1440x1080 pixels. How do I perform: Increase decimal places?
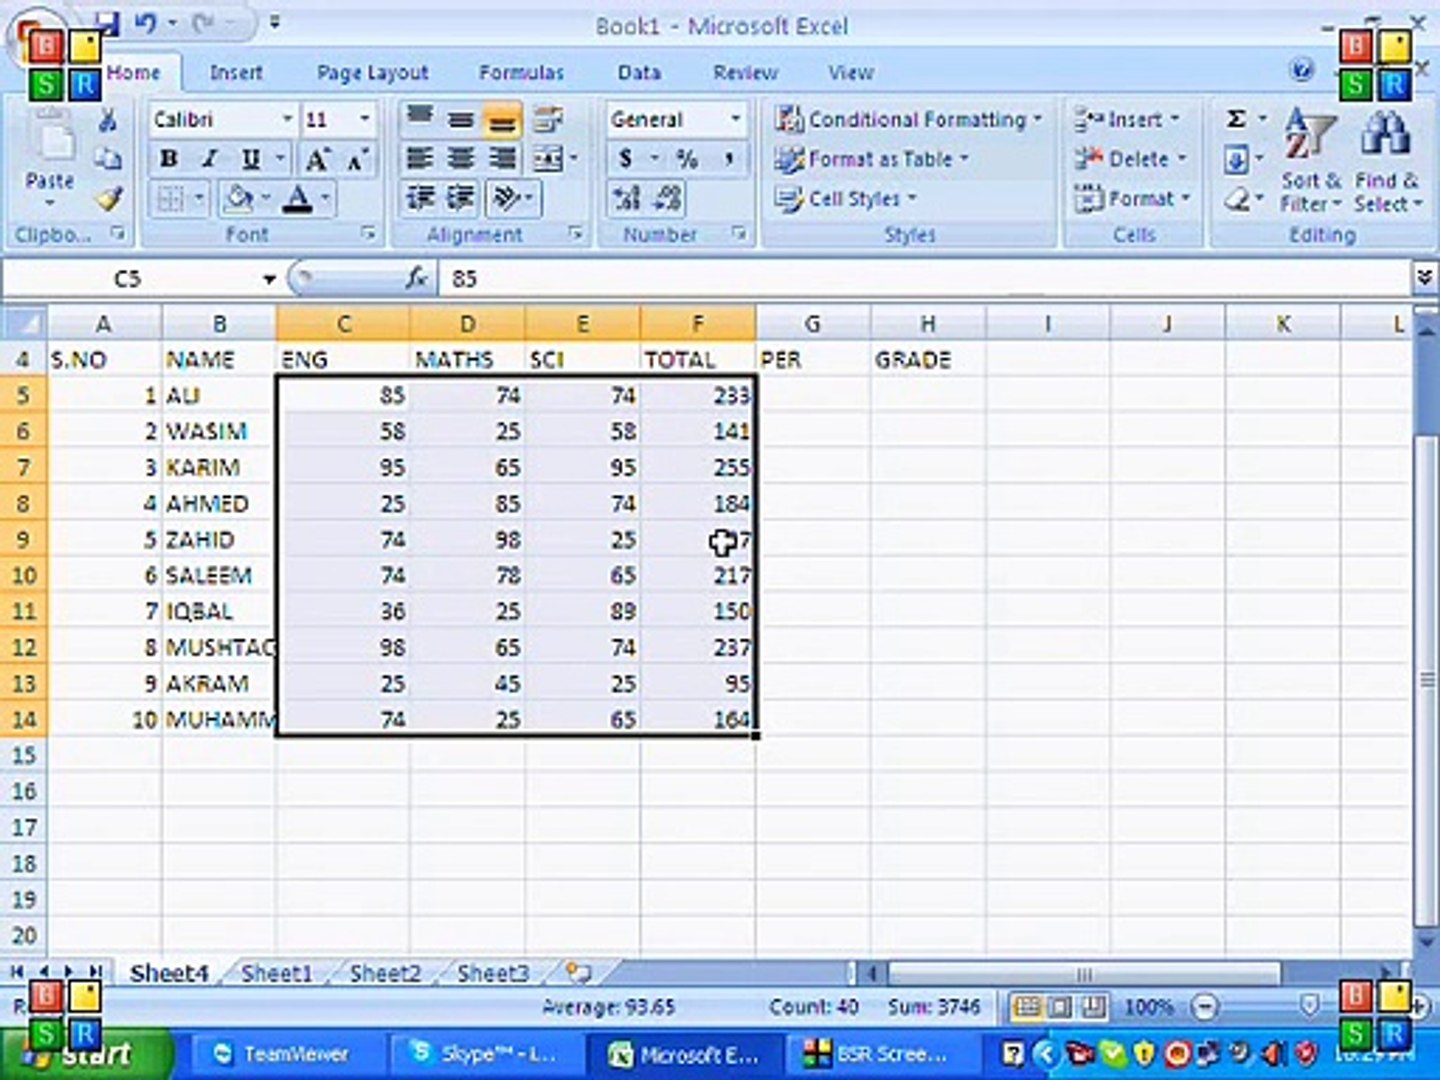[627, 198]
